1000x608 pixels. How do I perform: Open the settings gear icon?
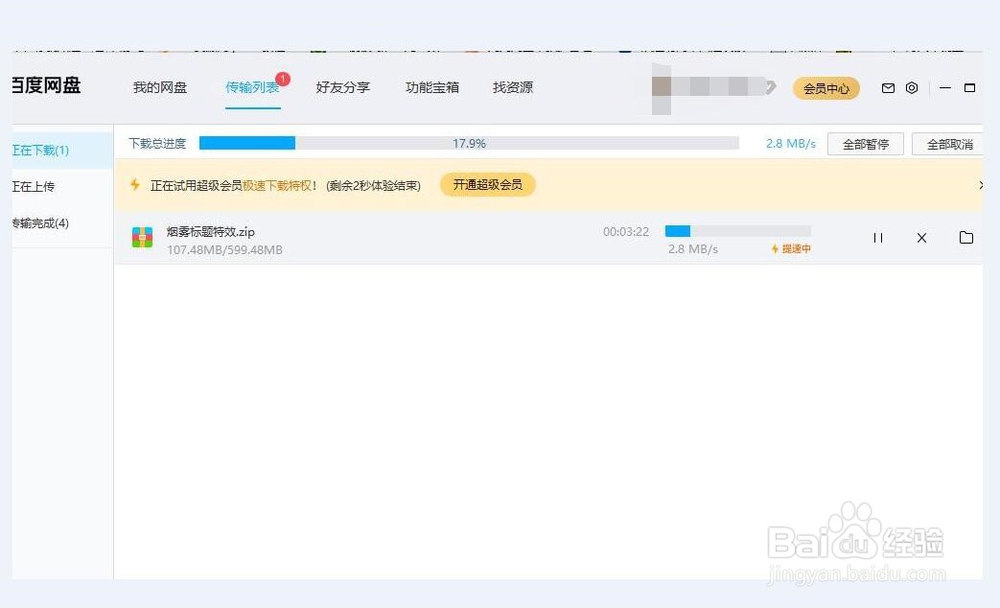tap(912, 88)
